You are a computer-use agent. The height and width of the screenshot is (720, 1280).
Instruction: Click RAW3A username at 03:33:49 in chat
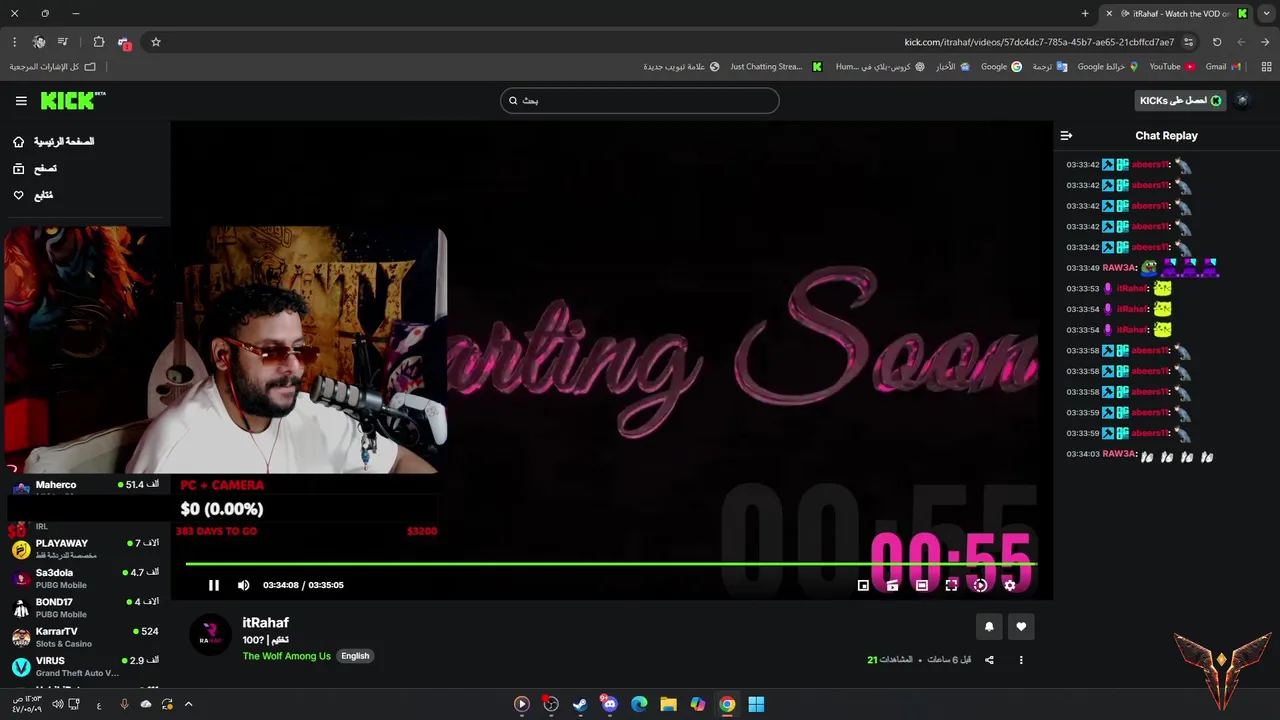click(1119, 268)
